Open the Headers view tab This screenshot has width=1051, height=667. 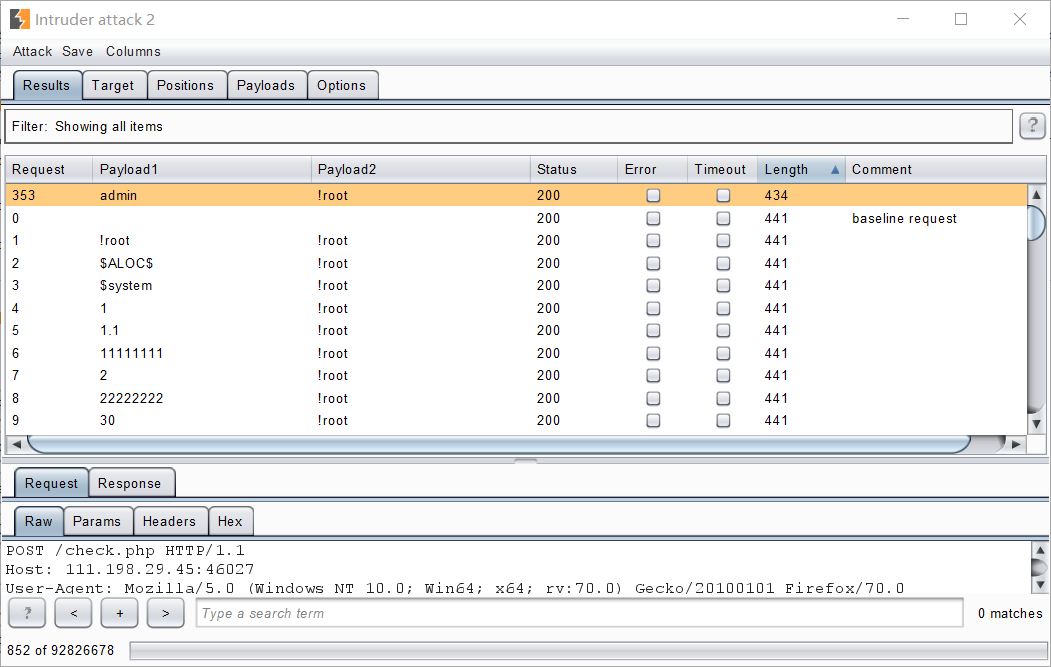[x=170, y=521]
